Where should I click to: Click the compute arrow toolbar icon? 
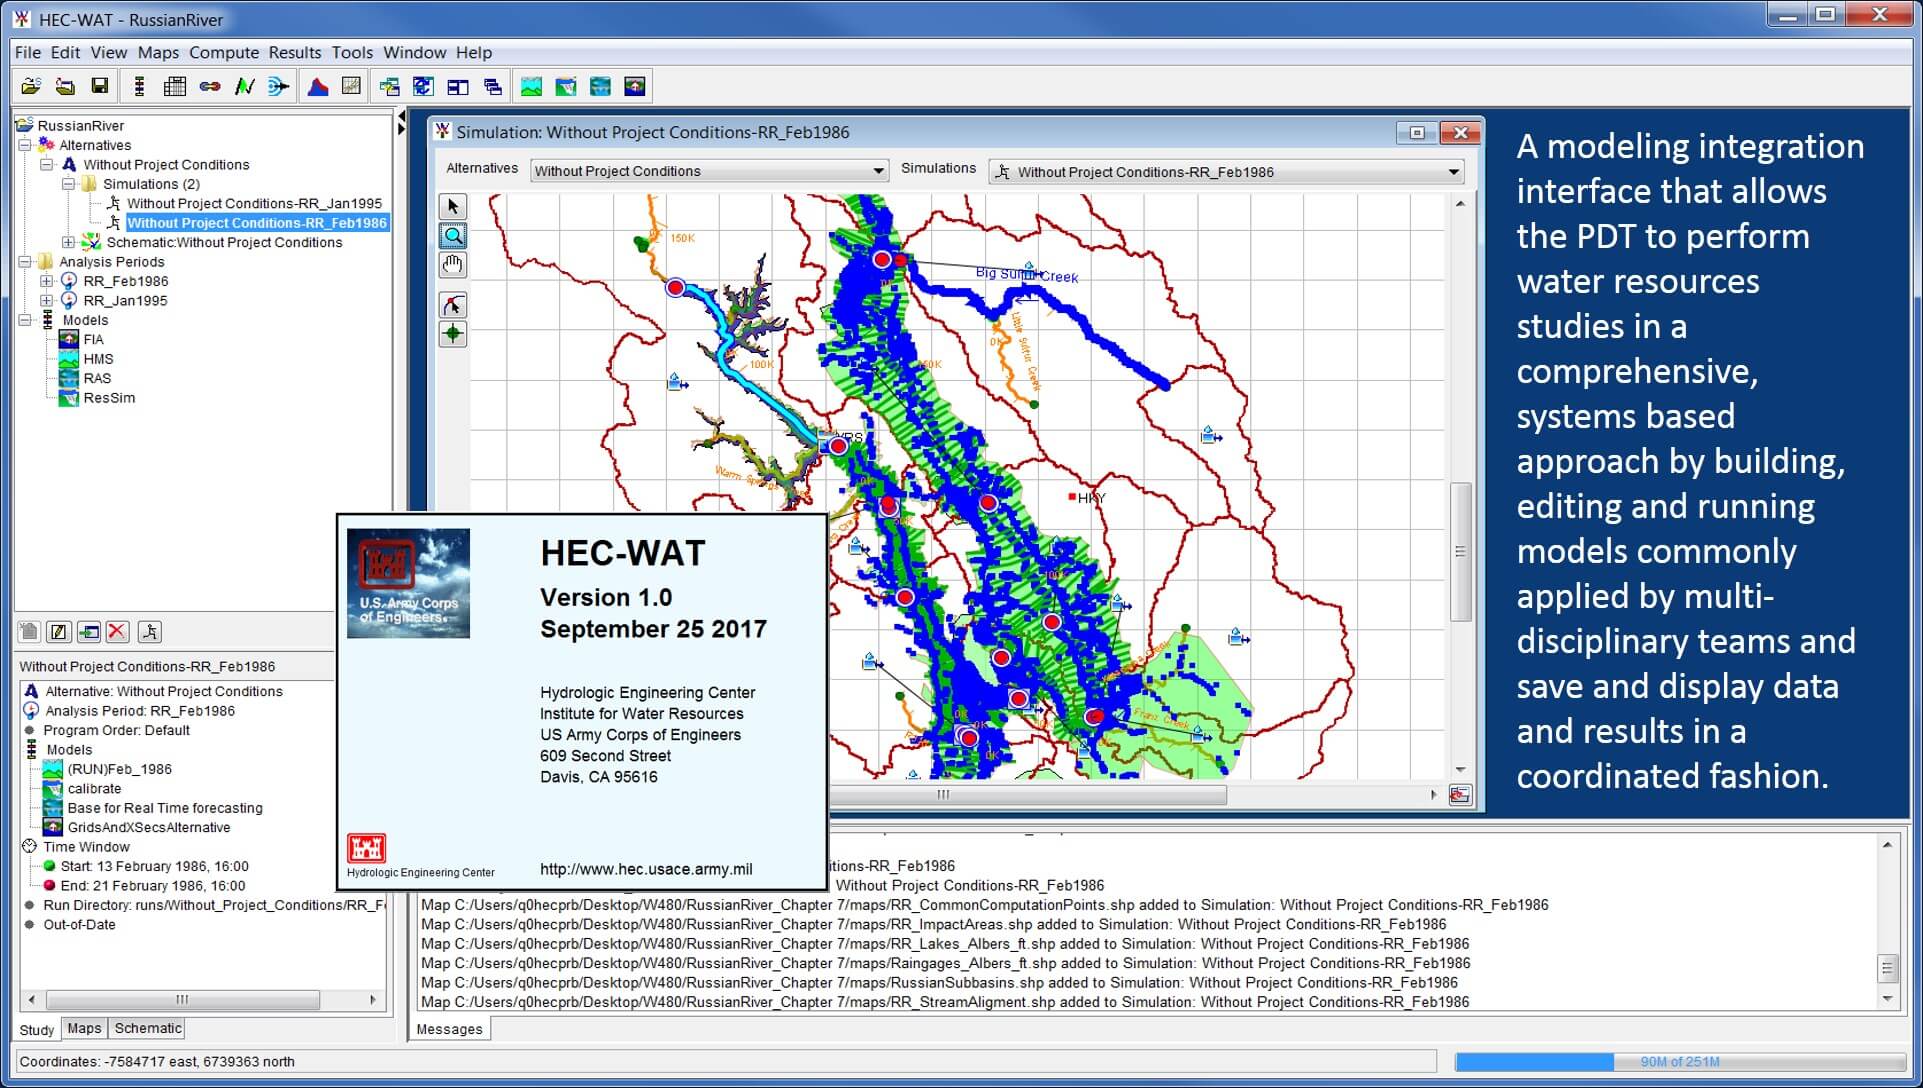click(x=279, y=87)
